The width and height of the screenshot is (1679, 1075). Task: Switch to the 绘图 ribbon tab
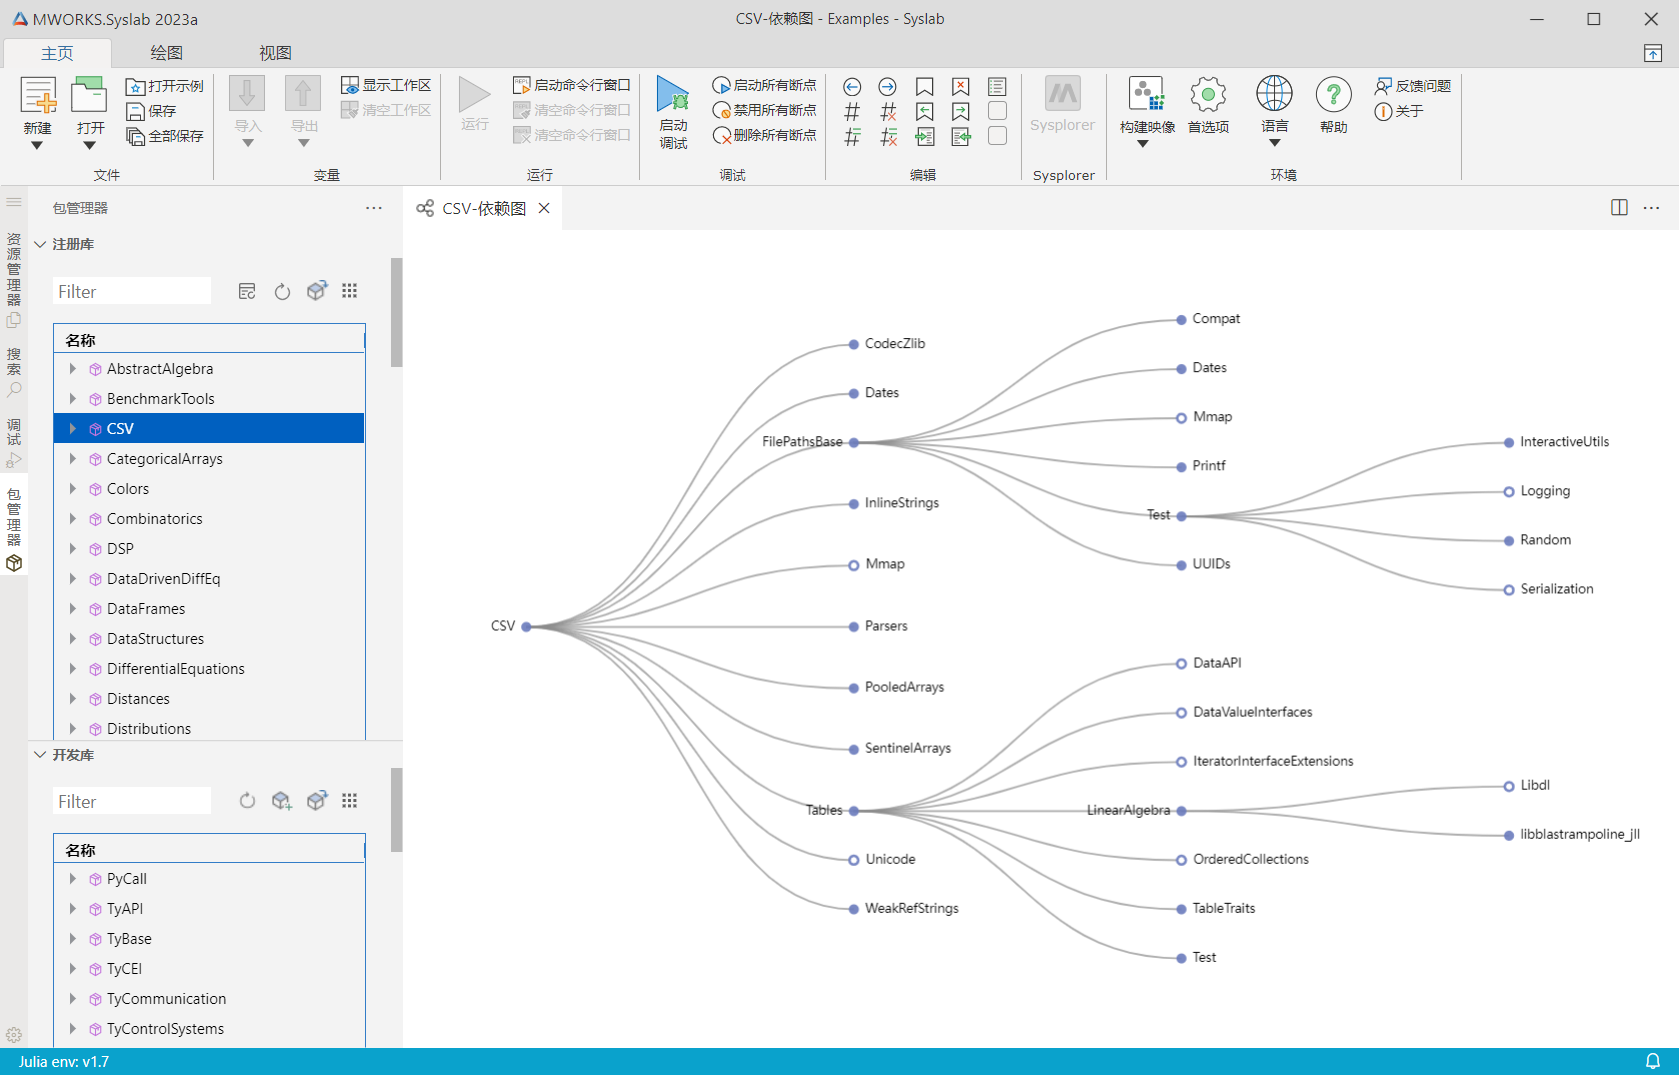coord(166,53)
